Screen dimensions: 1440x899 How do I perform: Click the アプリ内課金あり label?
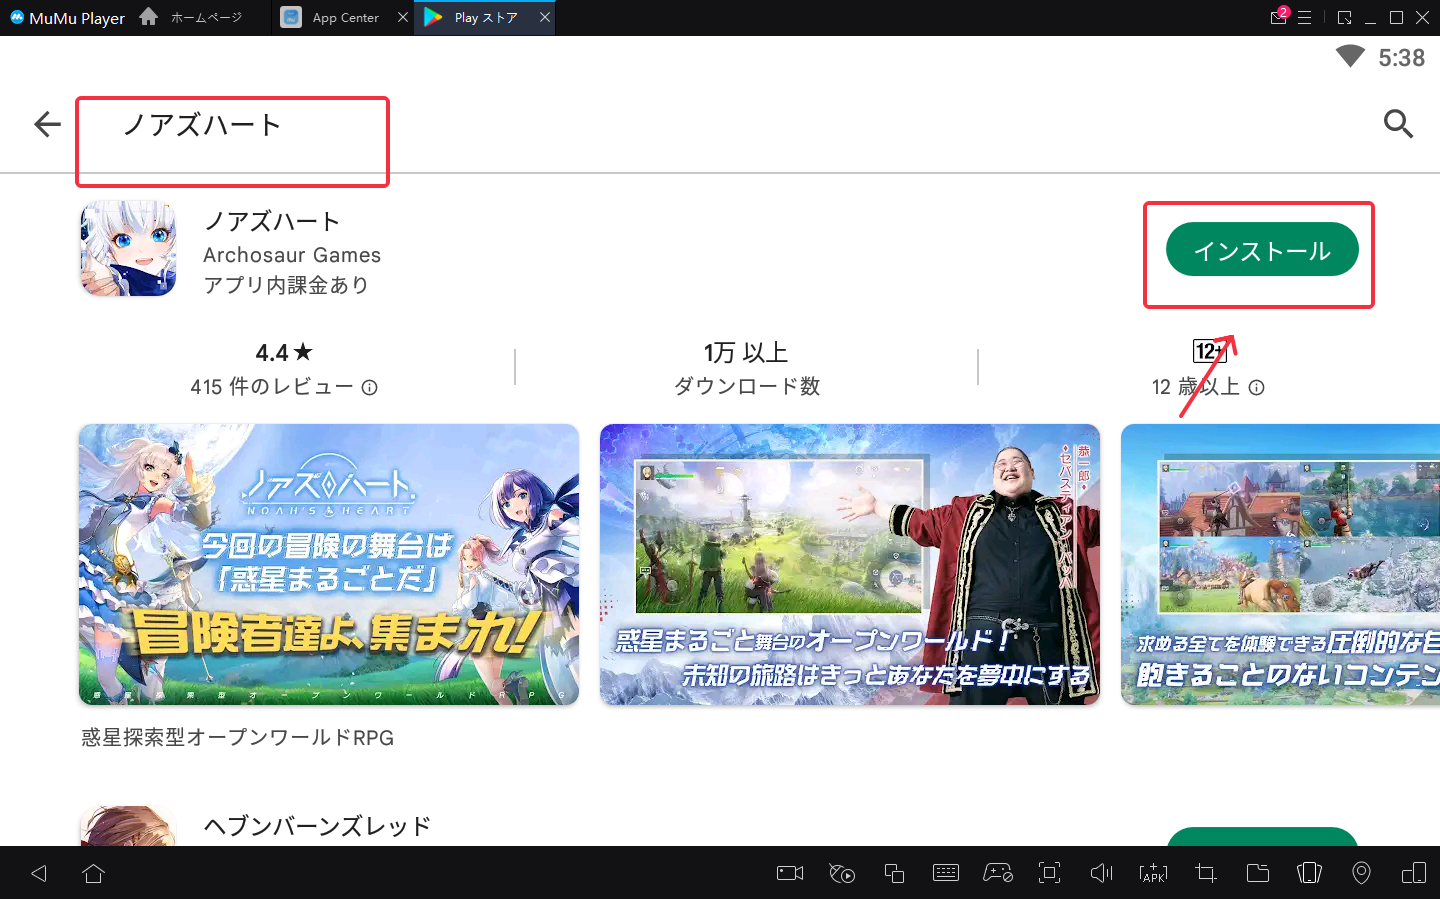click(x=286, y=285)
